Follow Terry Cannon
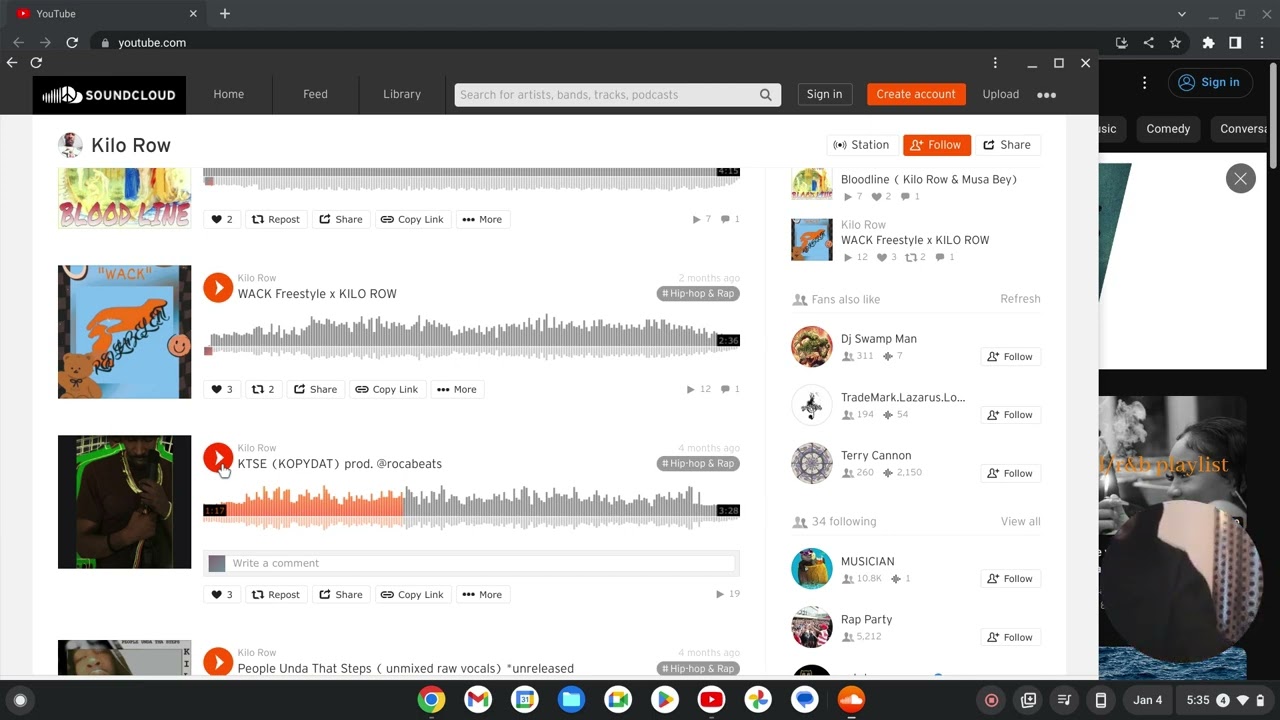The image size is (1280, 720). click(x=1010, y=473)
